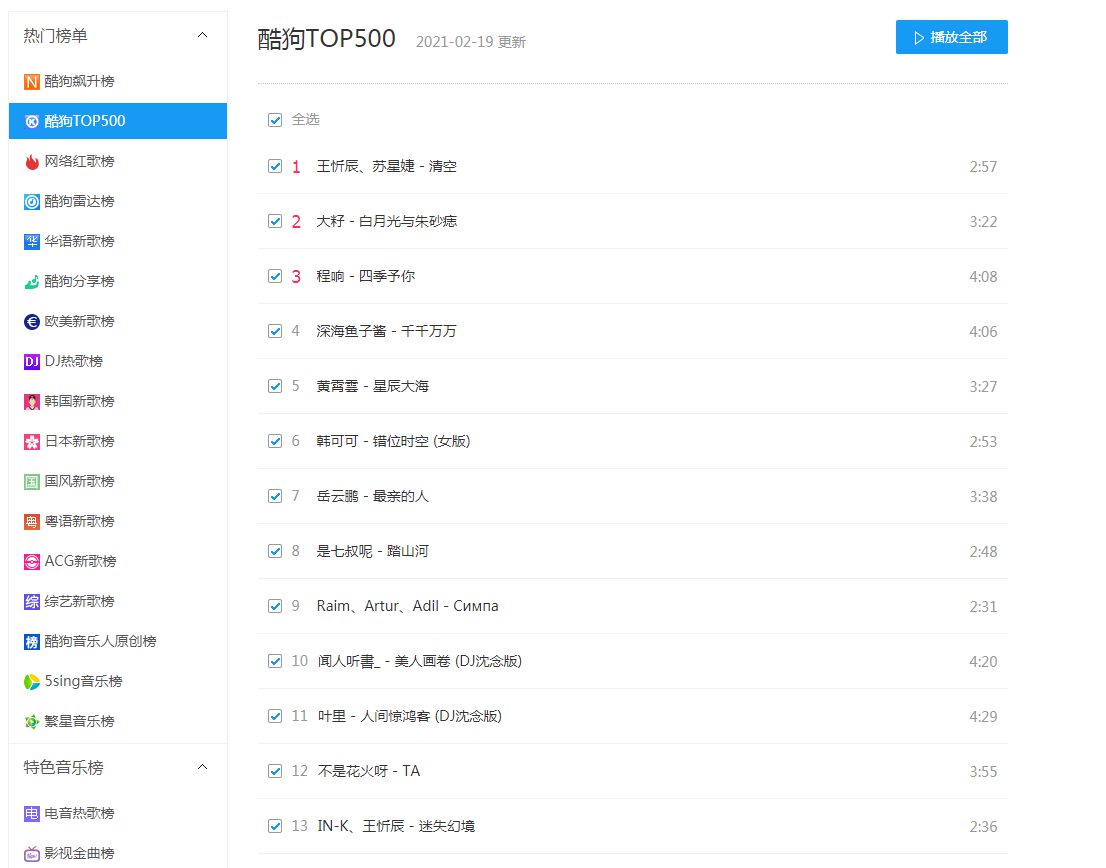The width and height of the screenshot is (1106, 868).
Task: Open song 韩可可 - 错位时空 (女版)
Action: coord(393,441)
